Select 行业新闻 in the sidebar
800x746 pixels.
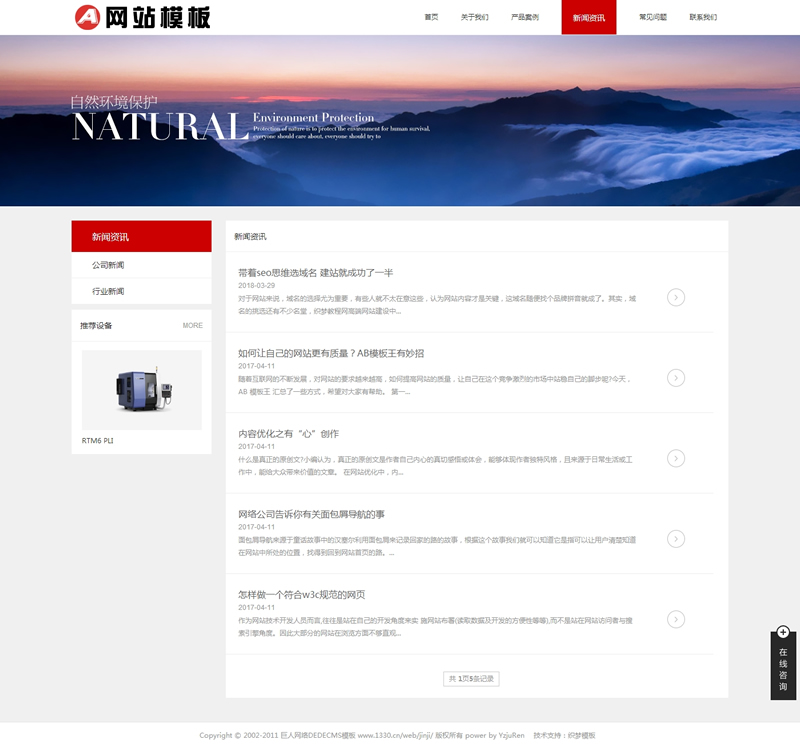(x=108, y=291)
